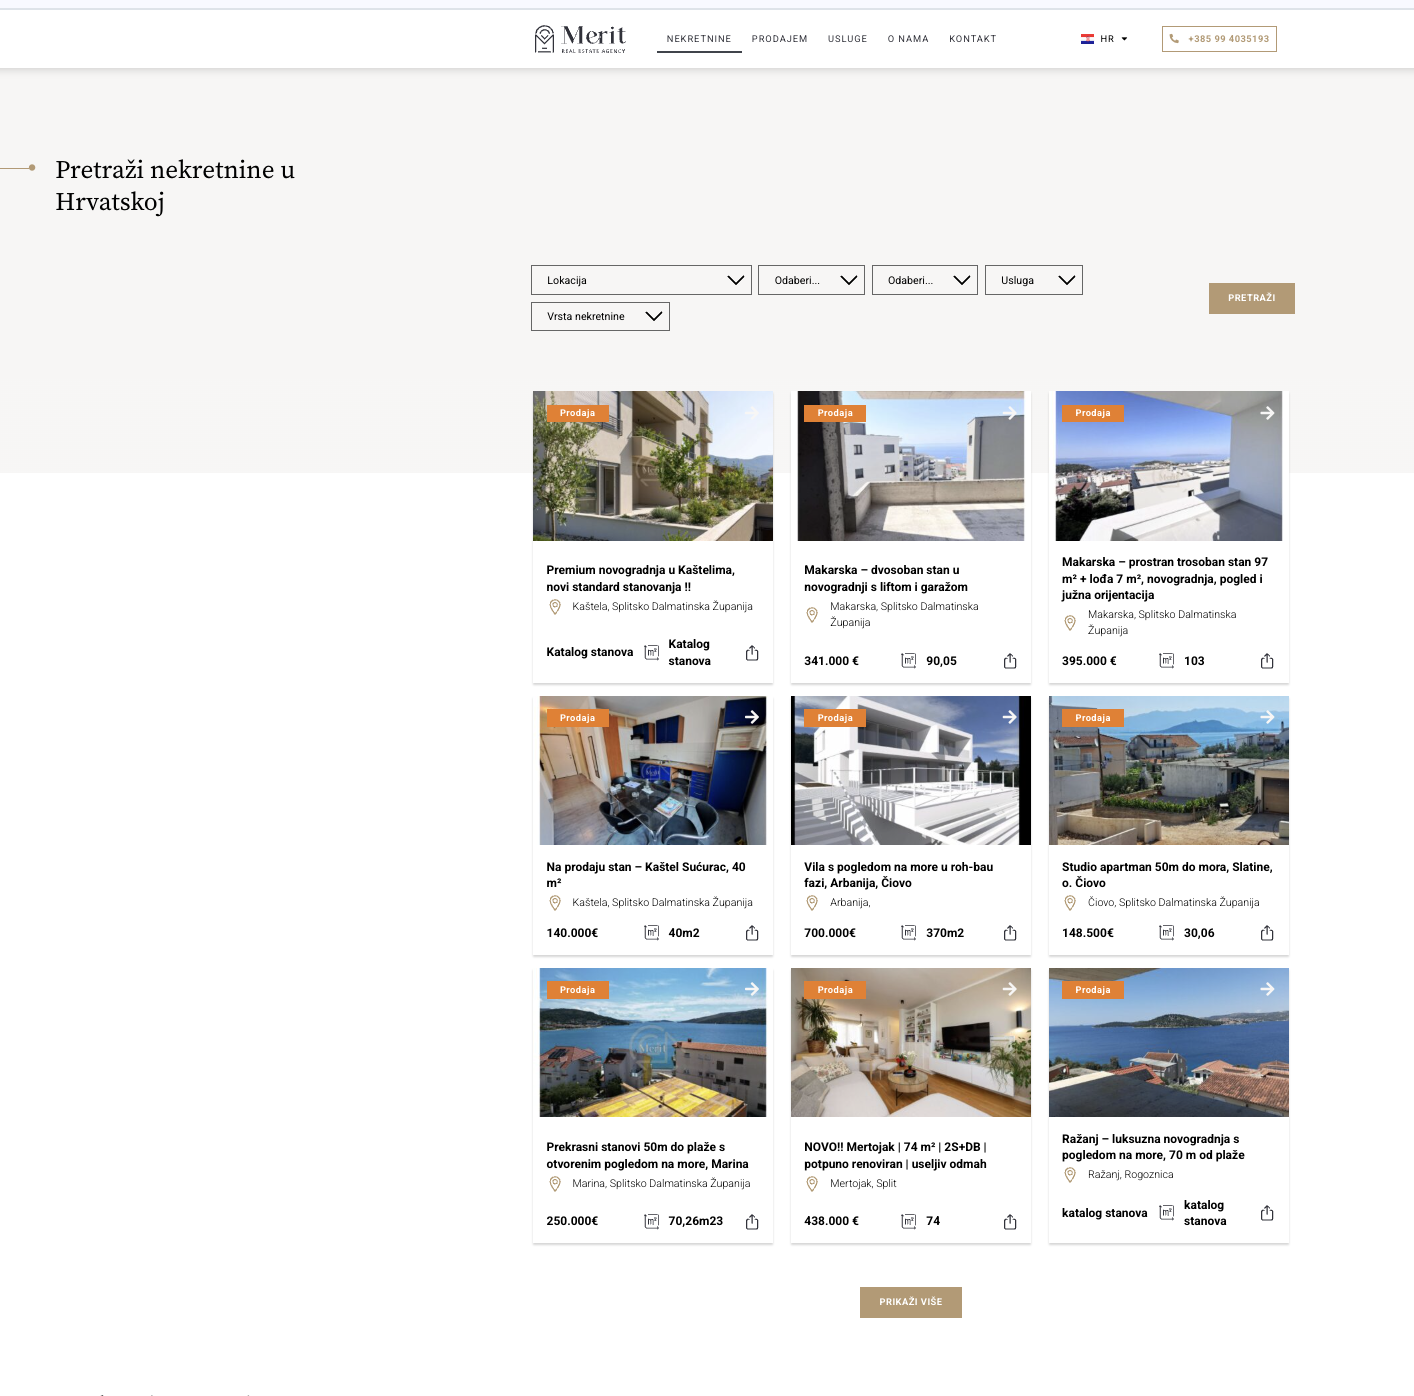
Task: Open the HR language selector
Action: [x=1104, y=39]
